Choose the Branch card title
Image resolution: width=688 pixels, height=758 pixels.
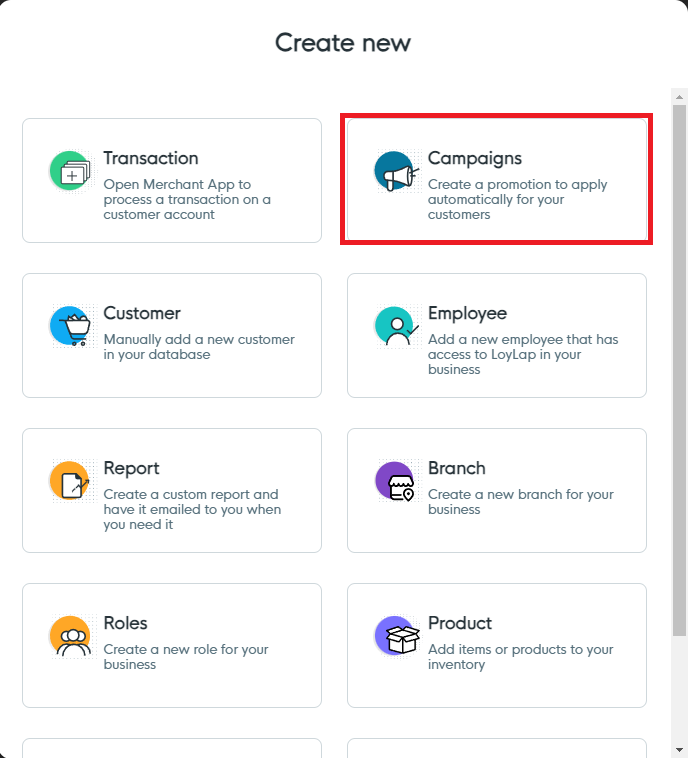tap(456, 468)
